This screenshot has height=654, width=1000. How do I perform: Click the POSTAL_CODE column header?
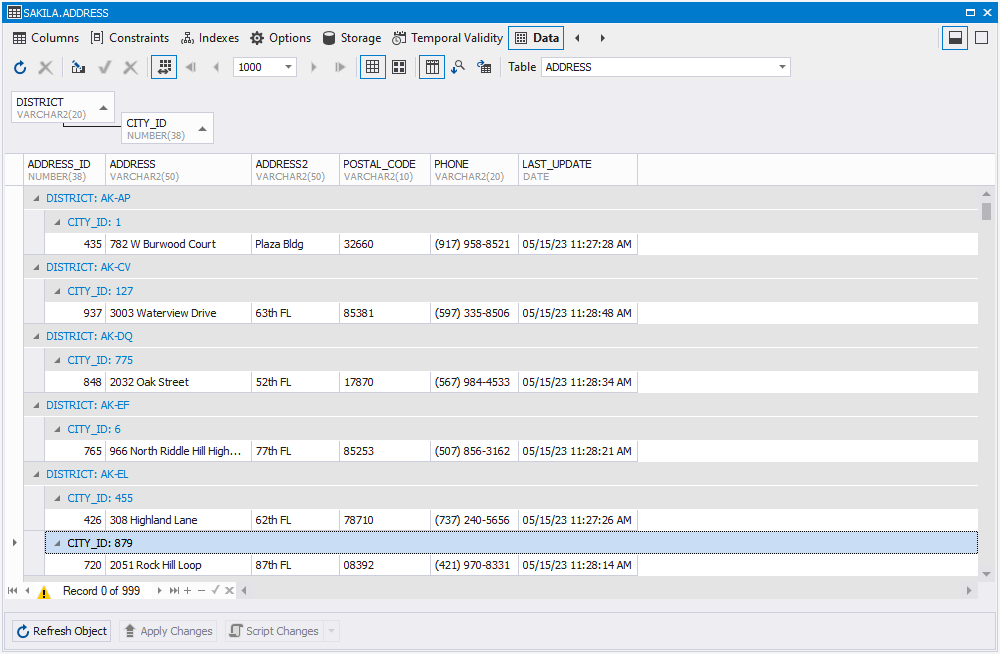pyautogui.click(x=385, y=170)
